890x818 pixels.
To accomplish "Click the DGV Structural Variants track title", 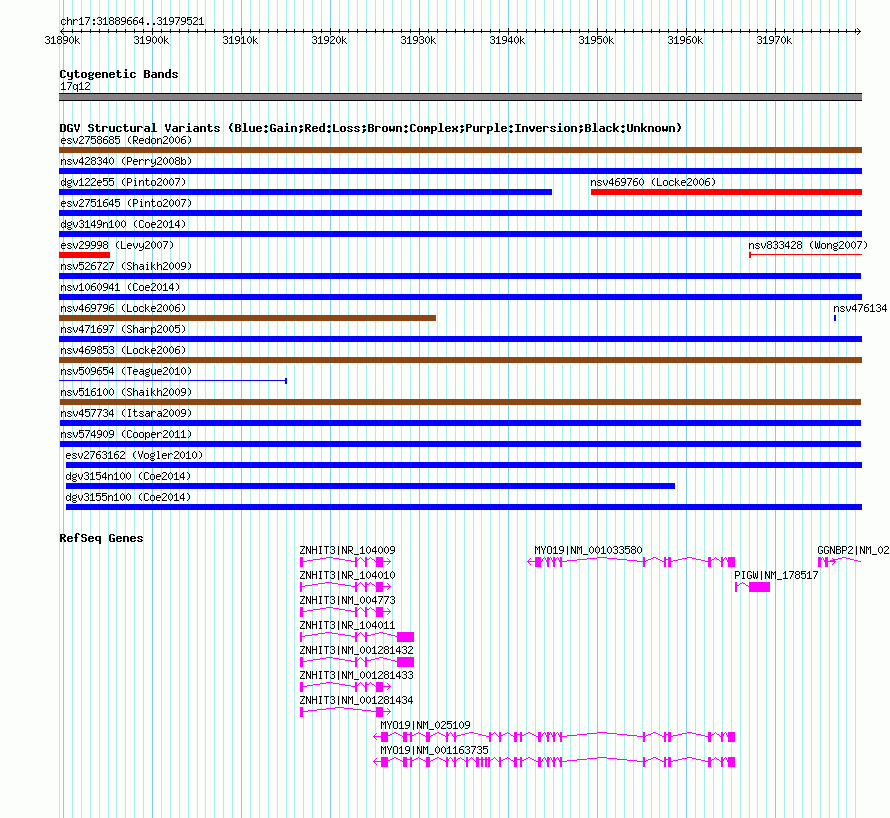I will pyautogui.click(x=370, y=128).
